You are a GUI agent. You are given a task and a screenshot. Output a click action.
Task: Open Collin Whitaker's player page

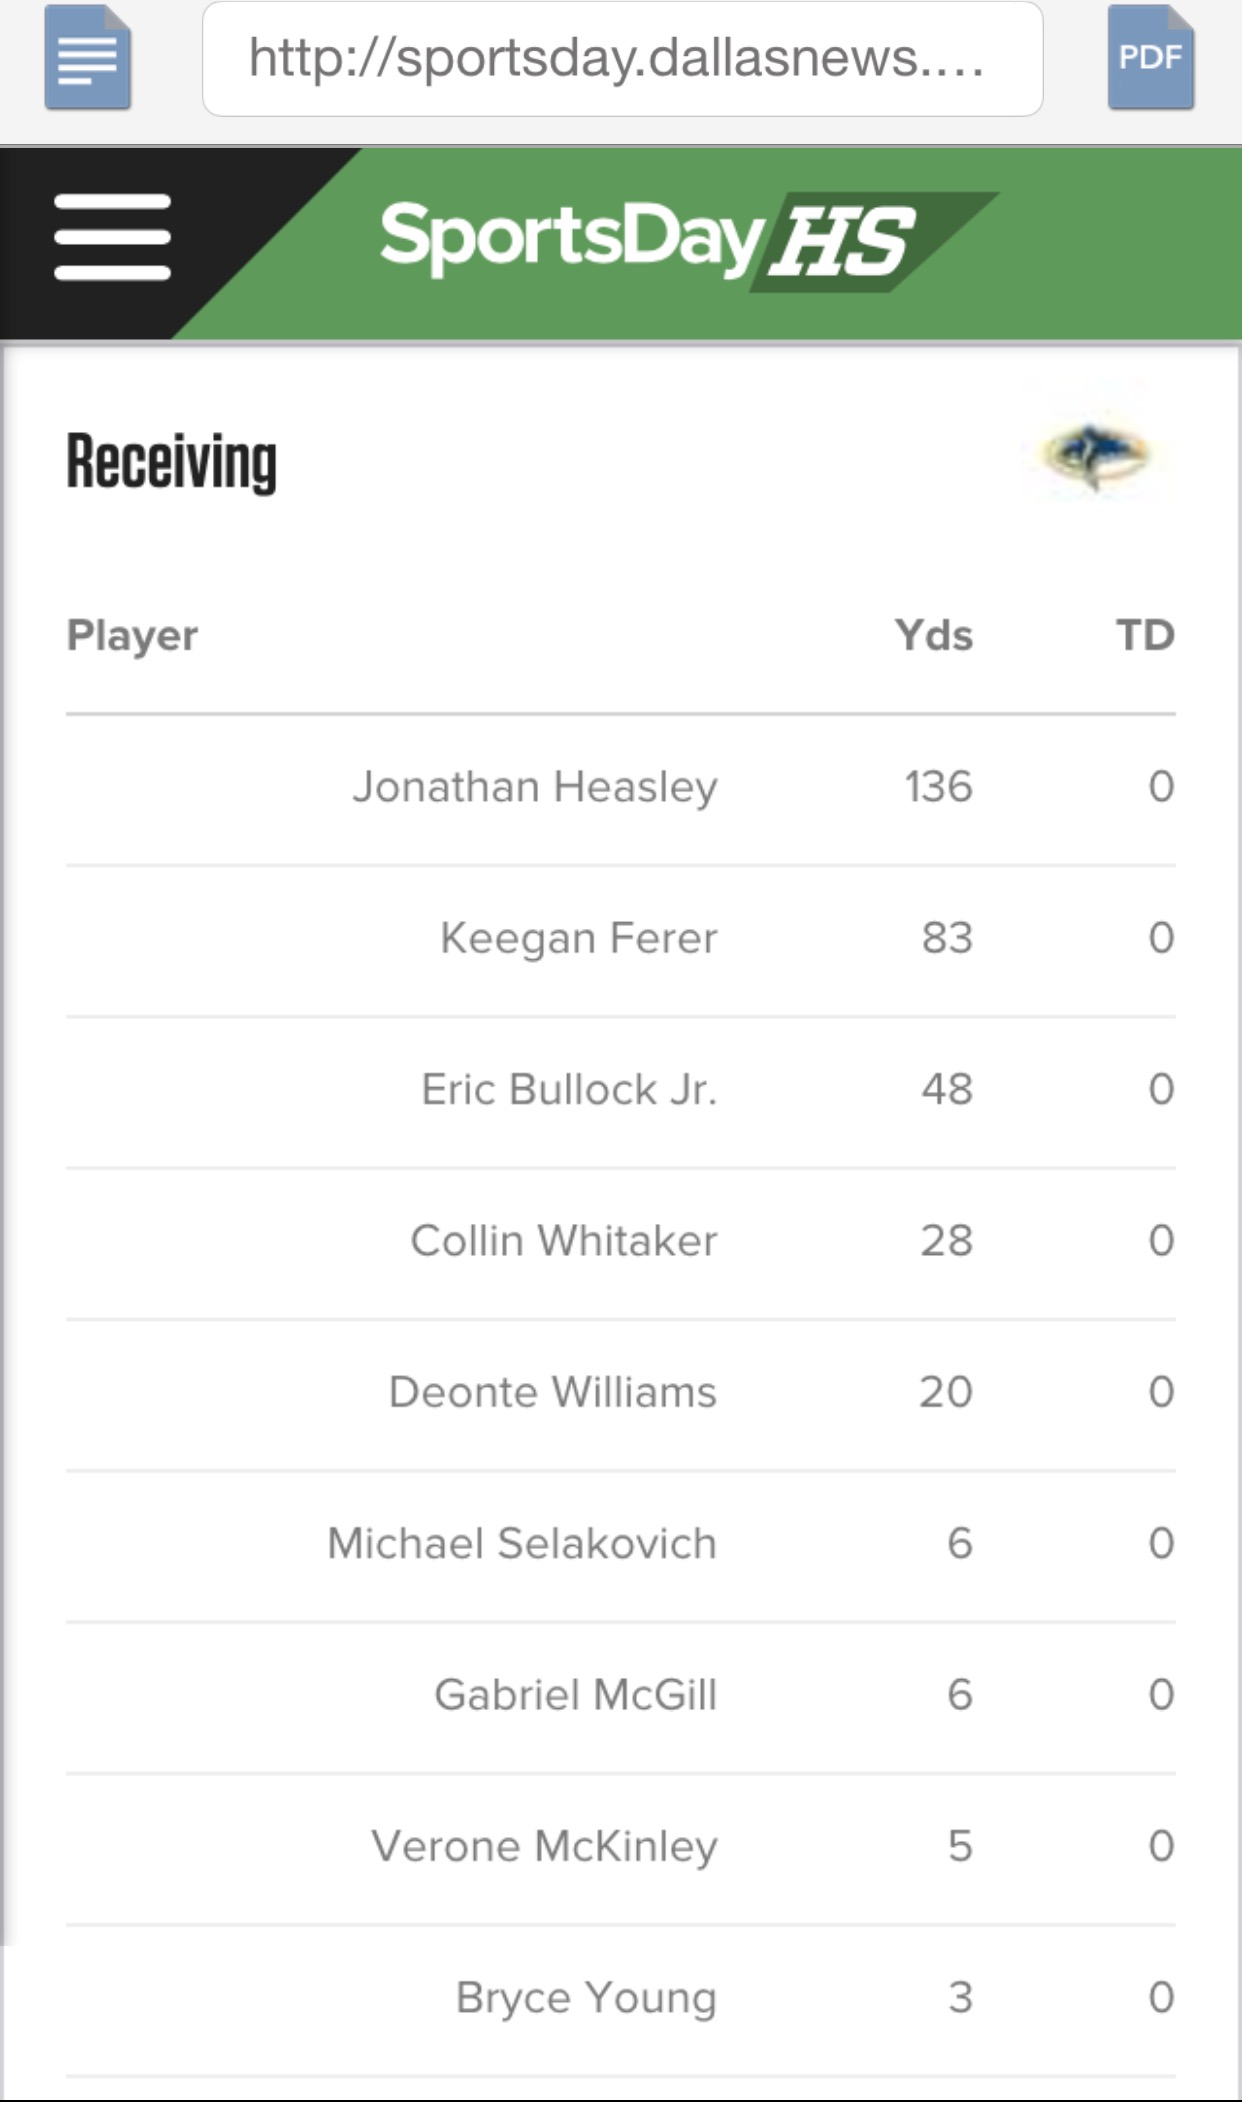pos(564,1241)
